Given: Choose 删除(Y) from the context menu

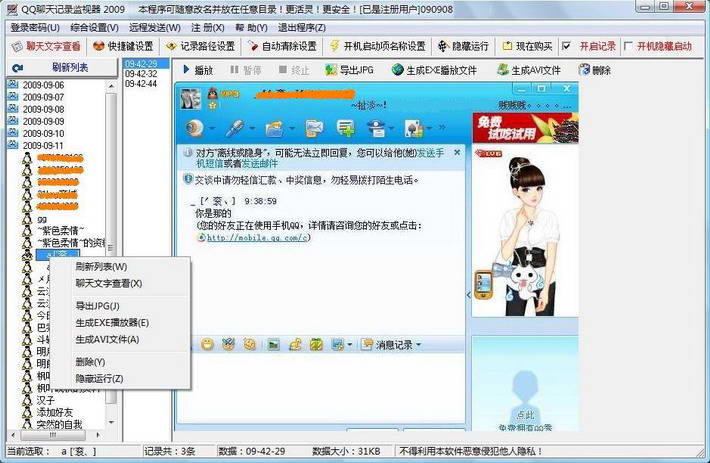Looking at the screenshot, I should click(90, 362).
